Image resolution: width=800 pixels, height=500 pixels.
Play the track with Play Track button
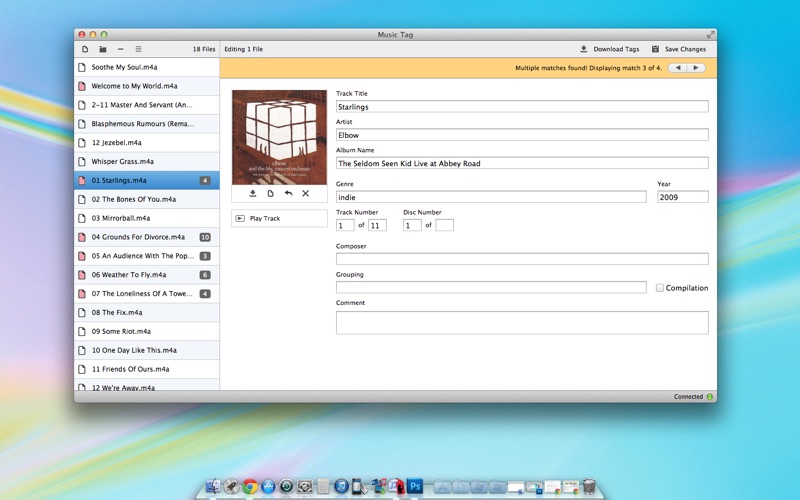tap(279, 218)
